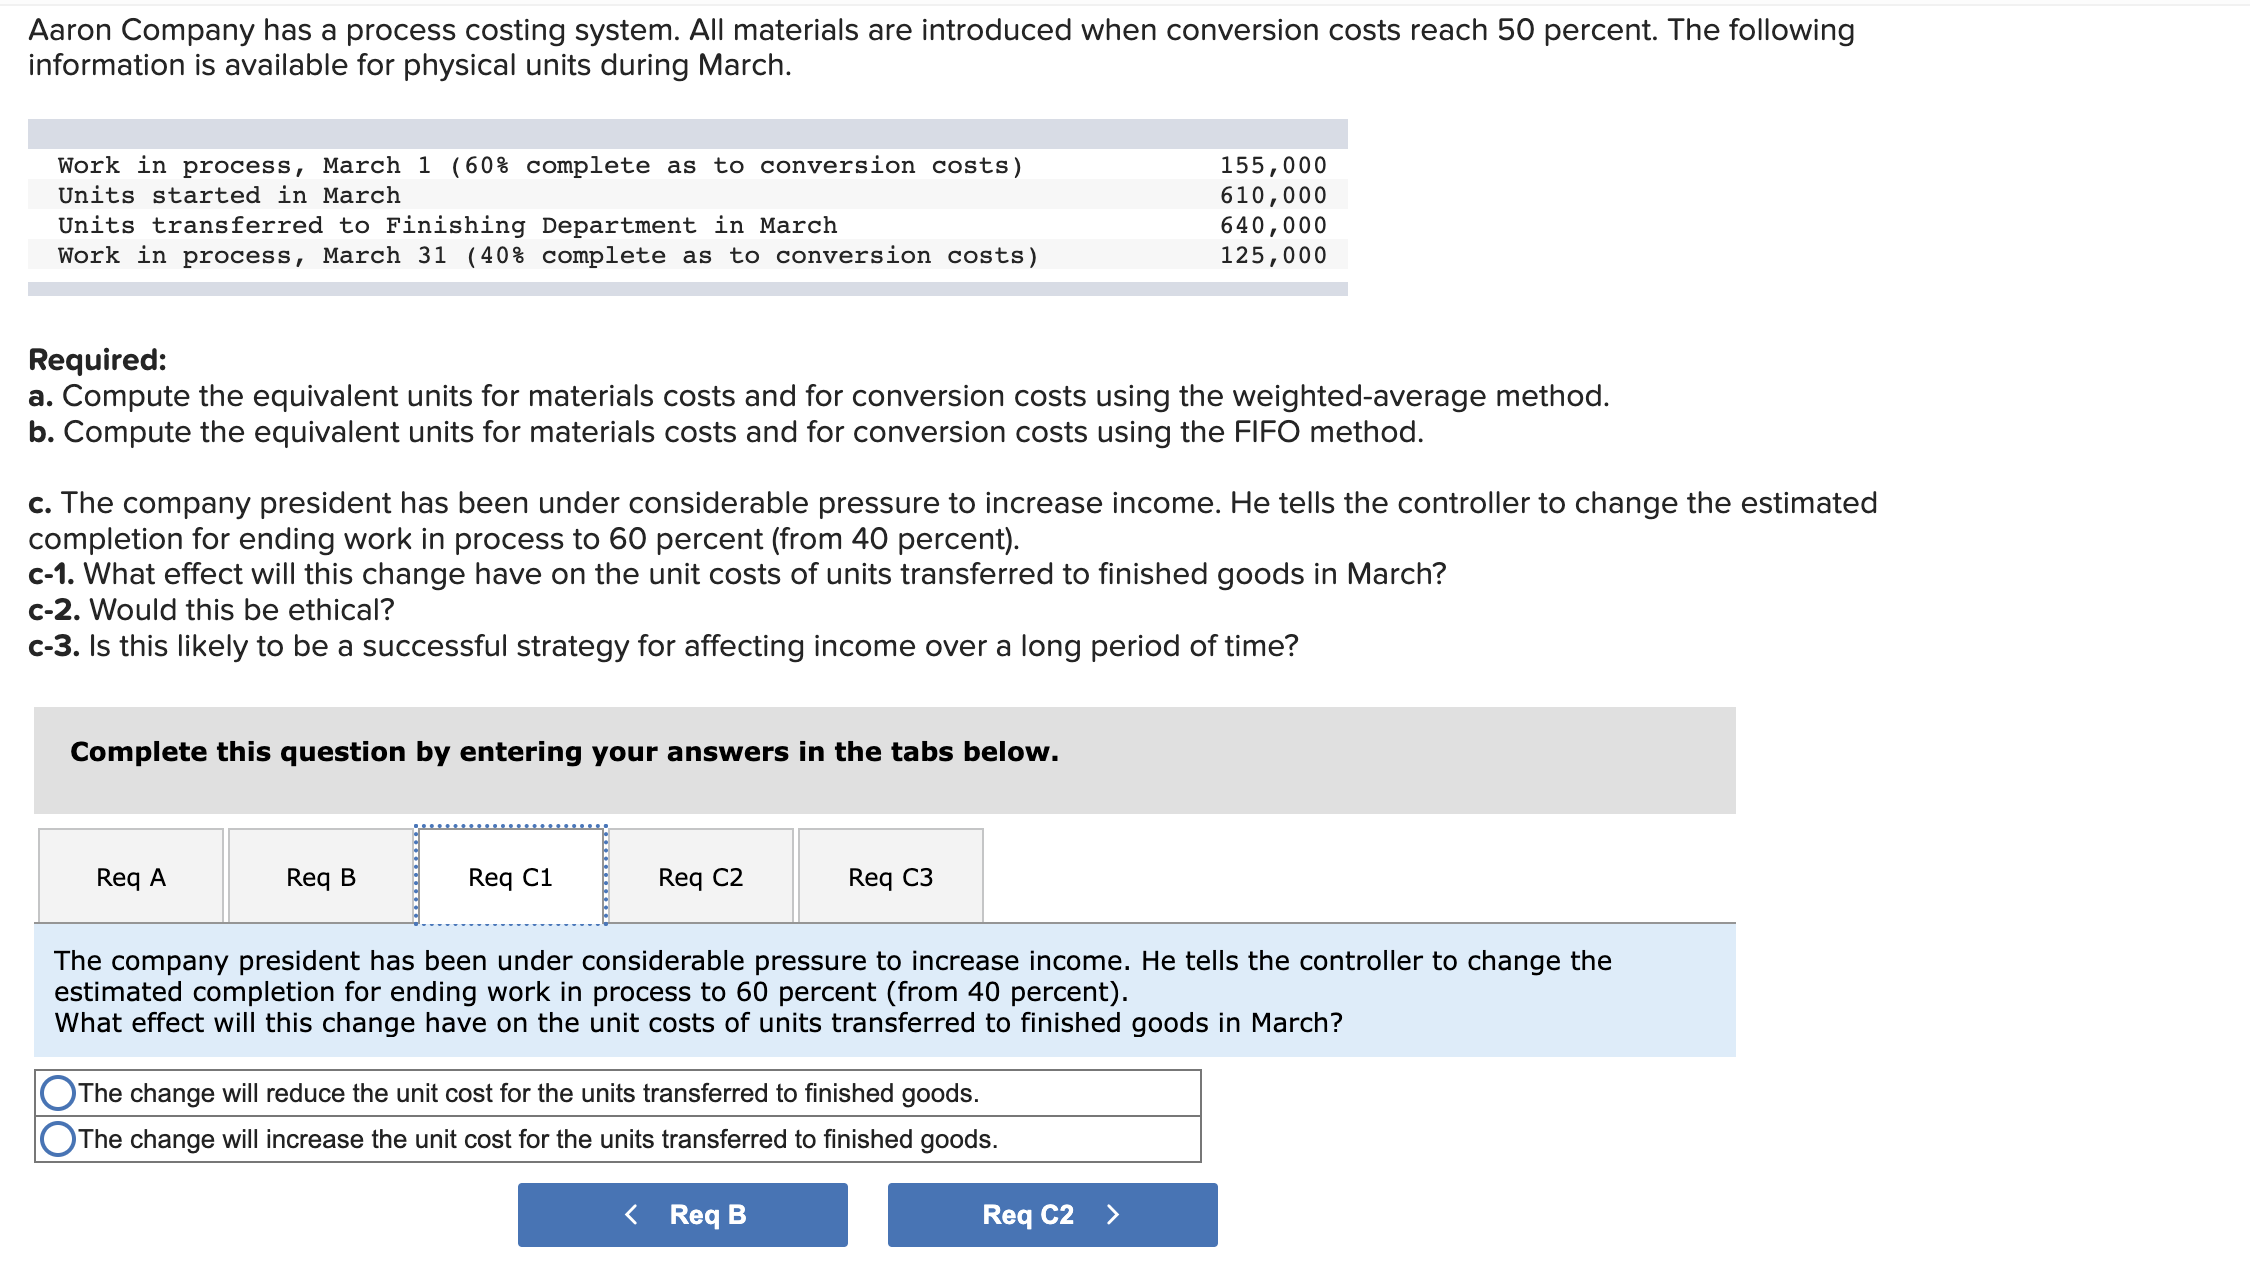
Task: Open the Req C2 tab
Action: tap(700, 876)
